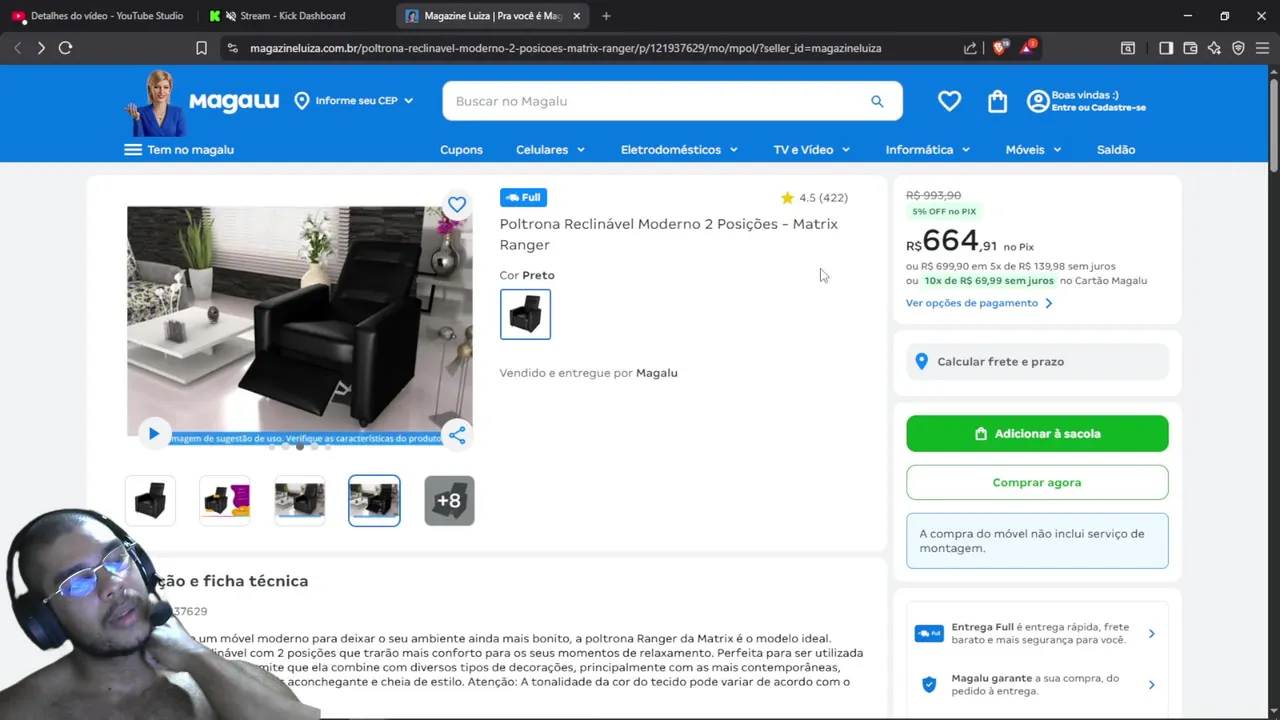Select the third product thumbnail

tap(300, 500)
